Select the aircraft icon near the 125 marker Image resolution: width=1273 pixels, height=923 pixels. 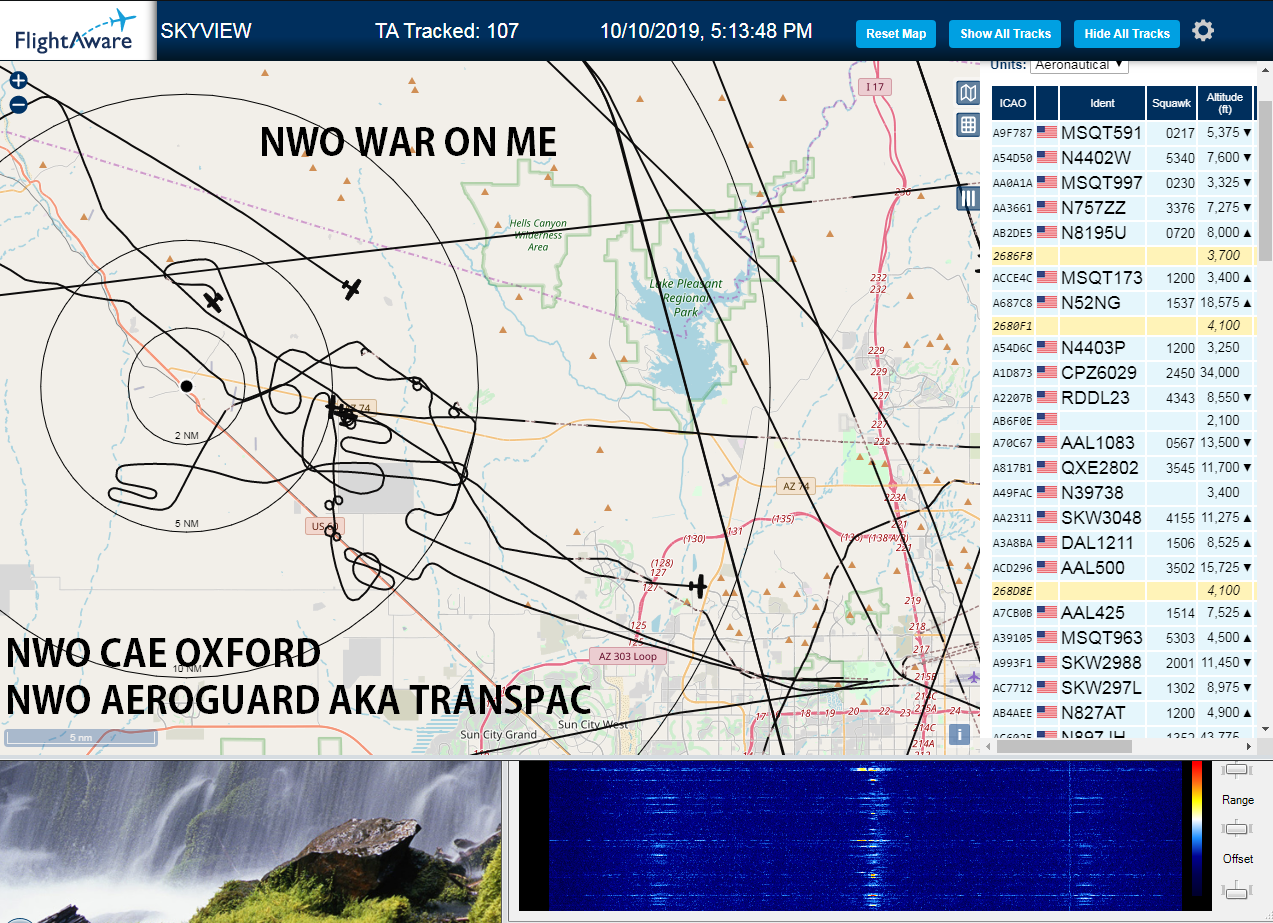pos(698,586)
